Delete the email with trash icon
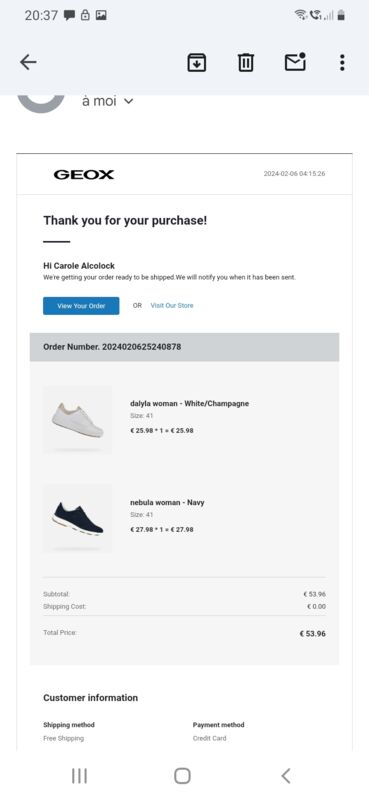Image resolution: width=369 pixels, height=800 pixels. pos(245,63)
